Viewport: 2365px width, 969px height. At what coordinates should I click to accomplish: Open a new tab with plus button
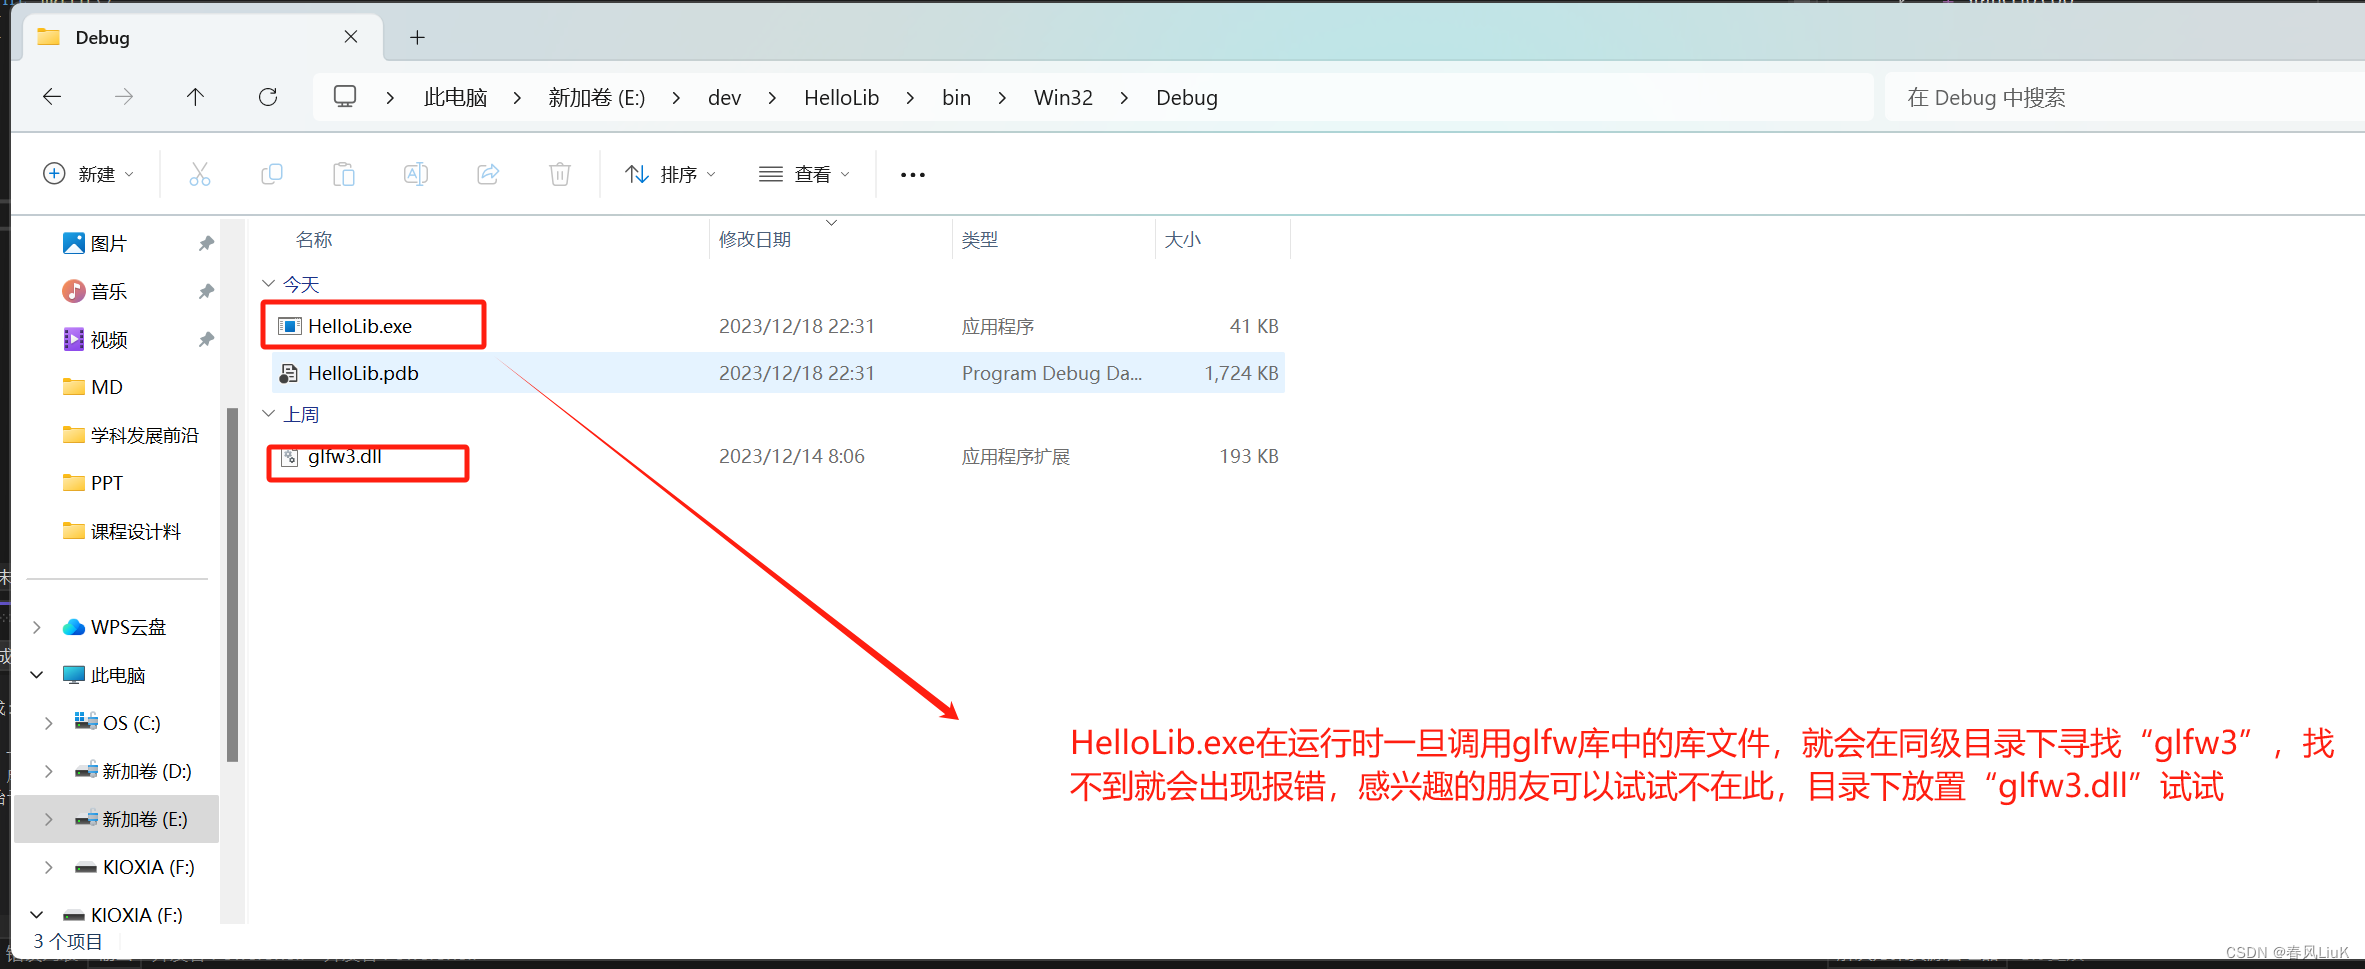tap(418, 38)
